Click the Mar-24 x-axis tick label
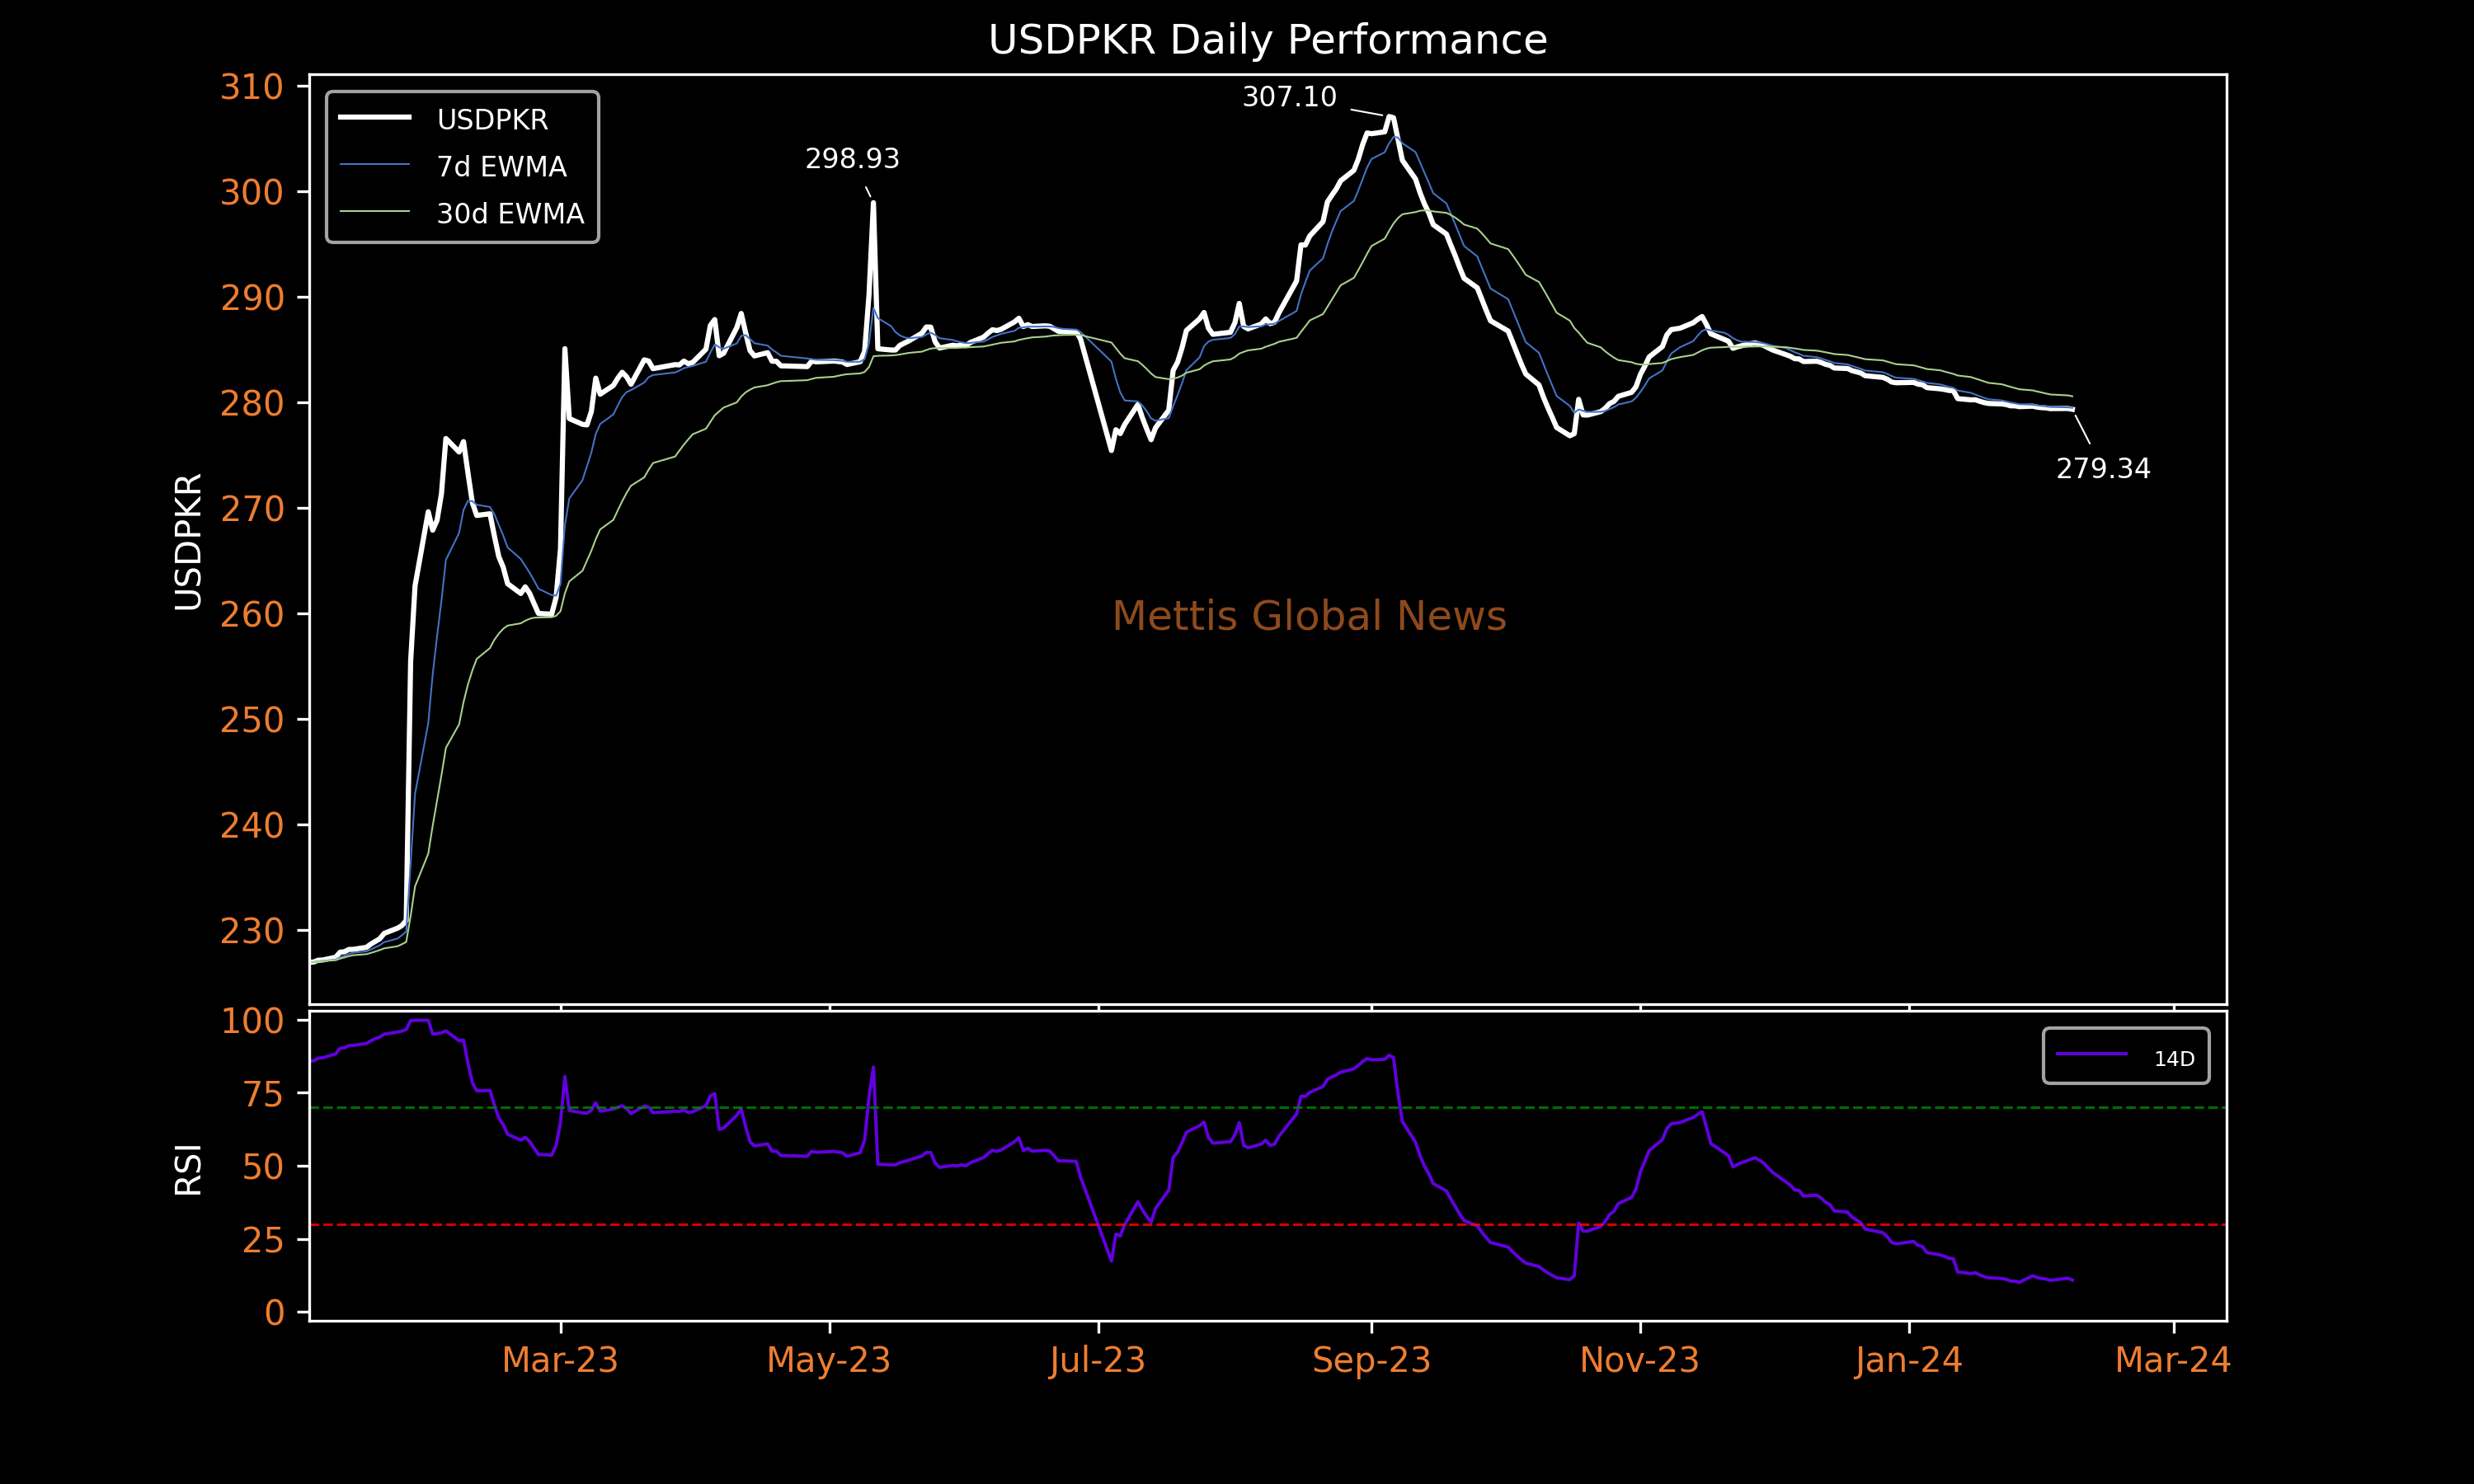 click(2172, 1361)
